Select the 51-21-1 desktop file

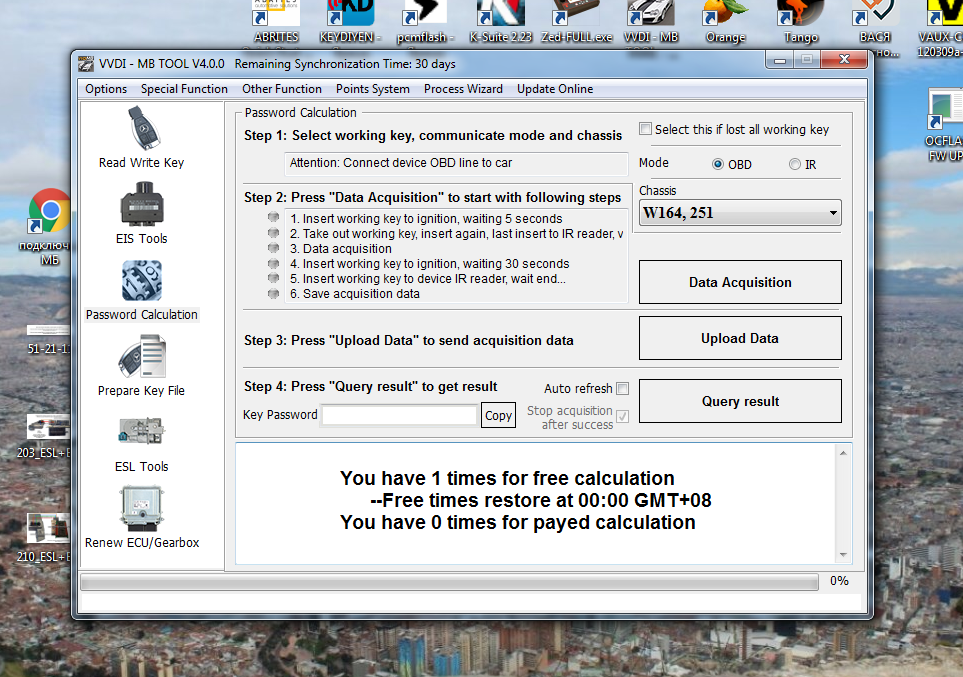click(x=48, y=339)
